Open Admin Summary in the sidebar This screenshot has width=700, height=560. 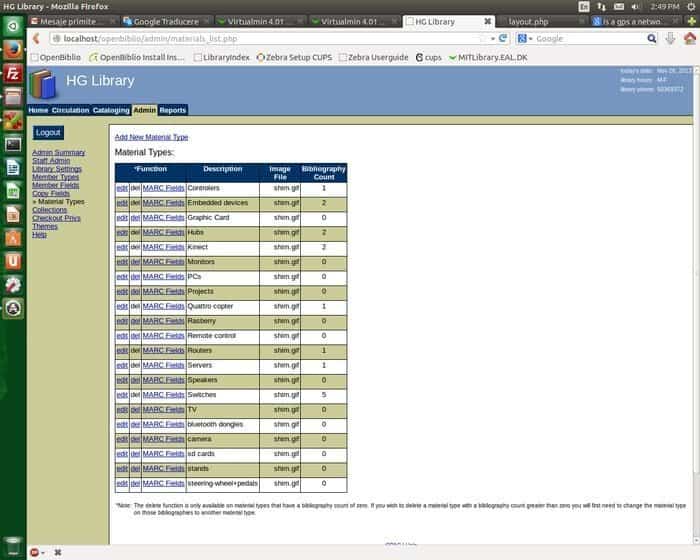click(58, 153)
